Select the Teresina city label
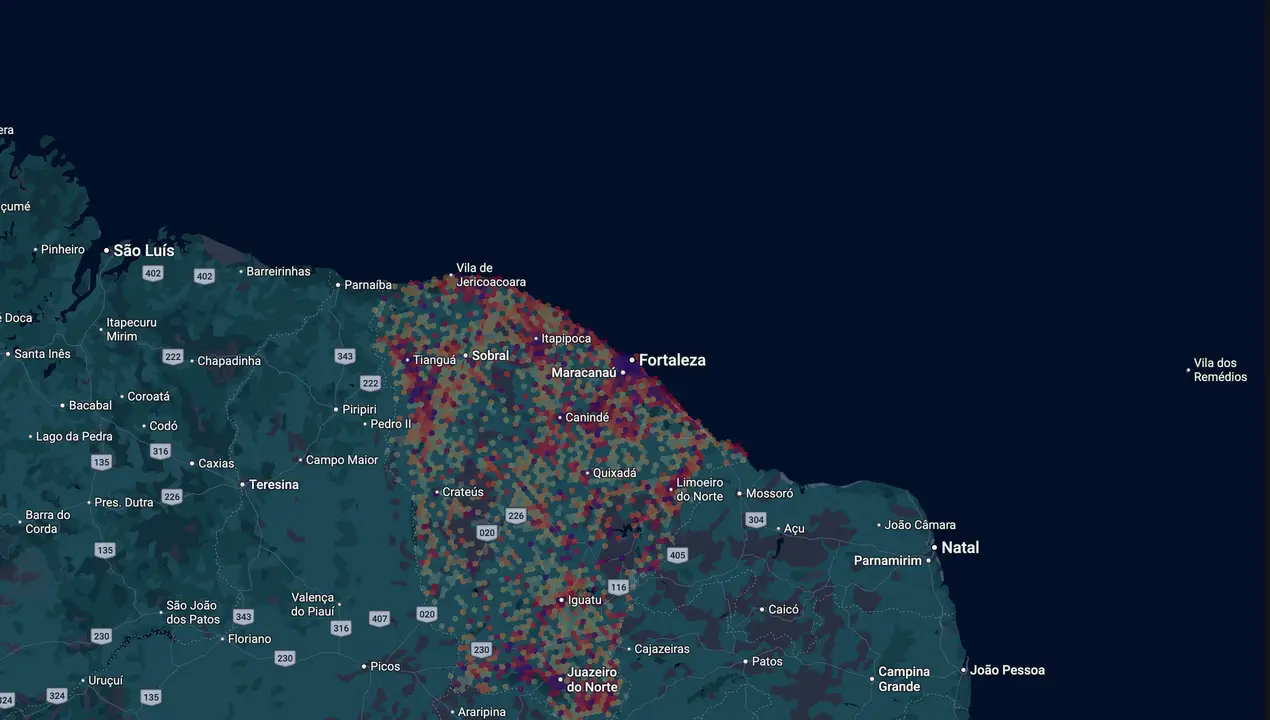This screenshot has height=720, width=1270. (274, 485)
